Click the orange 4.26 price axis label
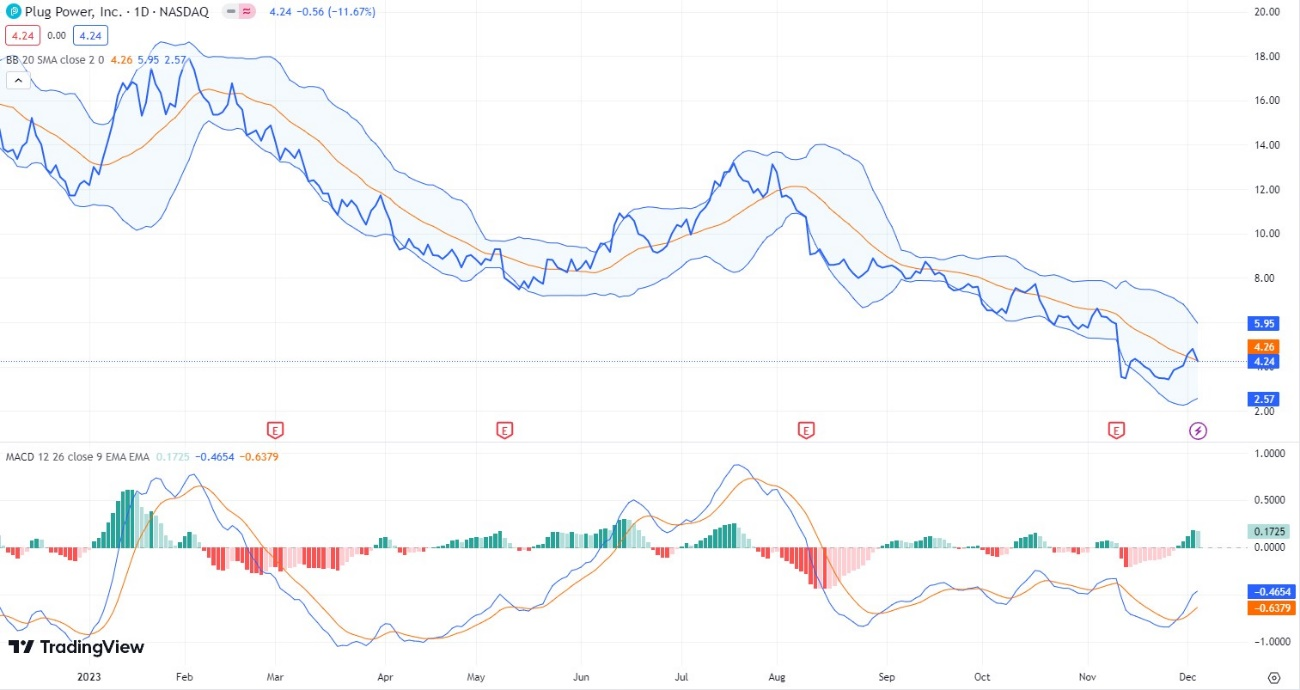The height and width of the screenshot is (690, 1300). coord(1264,347)
